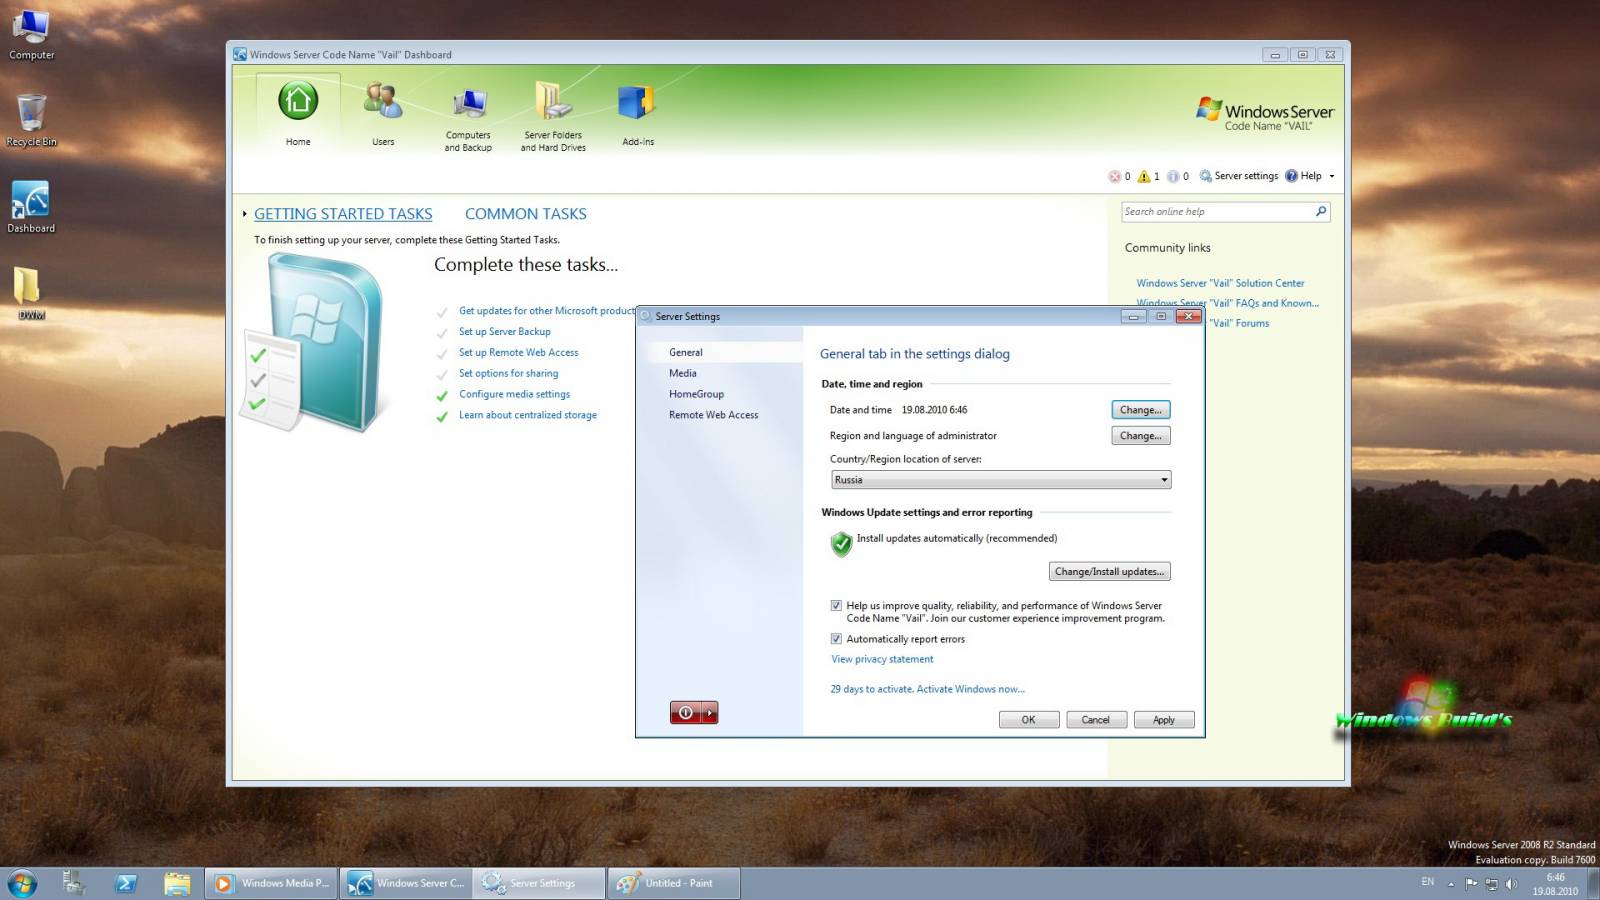Switch to Getting Started Tasks tab
Image resolution: width=1600 pixels, height=900 pixels.
coord(343,214)
